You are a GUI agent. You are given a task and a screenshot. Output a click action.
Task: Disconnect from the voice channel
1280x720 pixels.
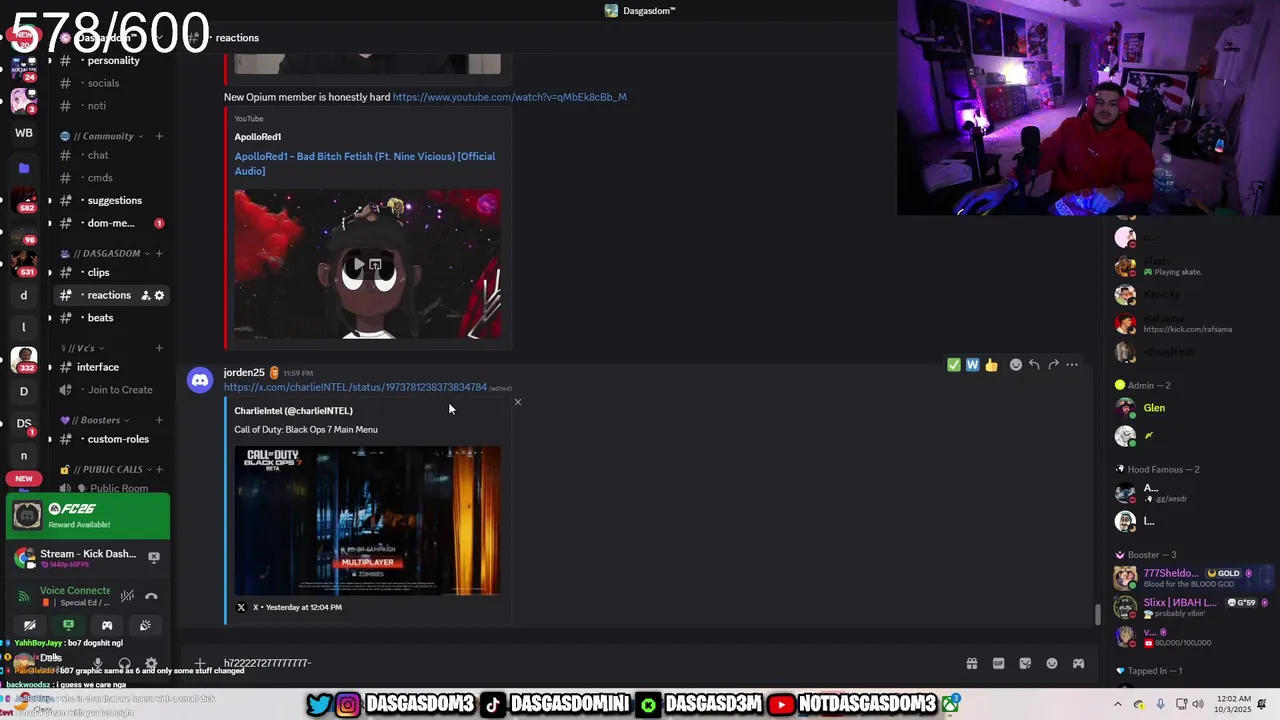pyautogui.click(x=151, y=596)
